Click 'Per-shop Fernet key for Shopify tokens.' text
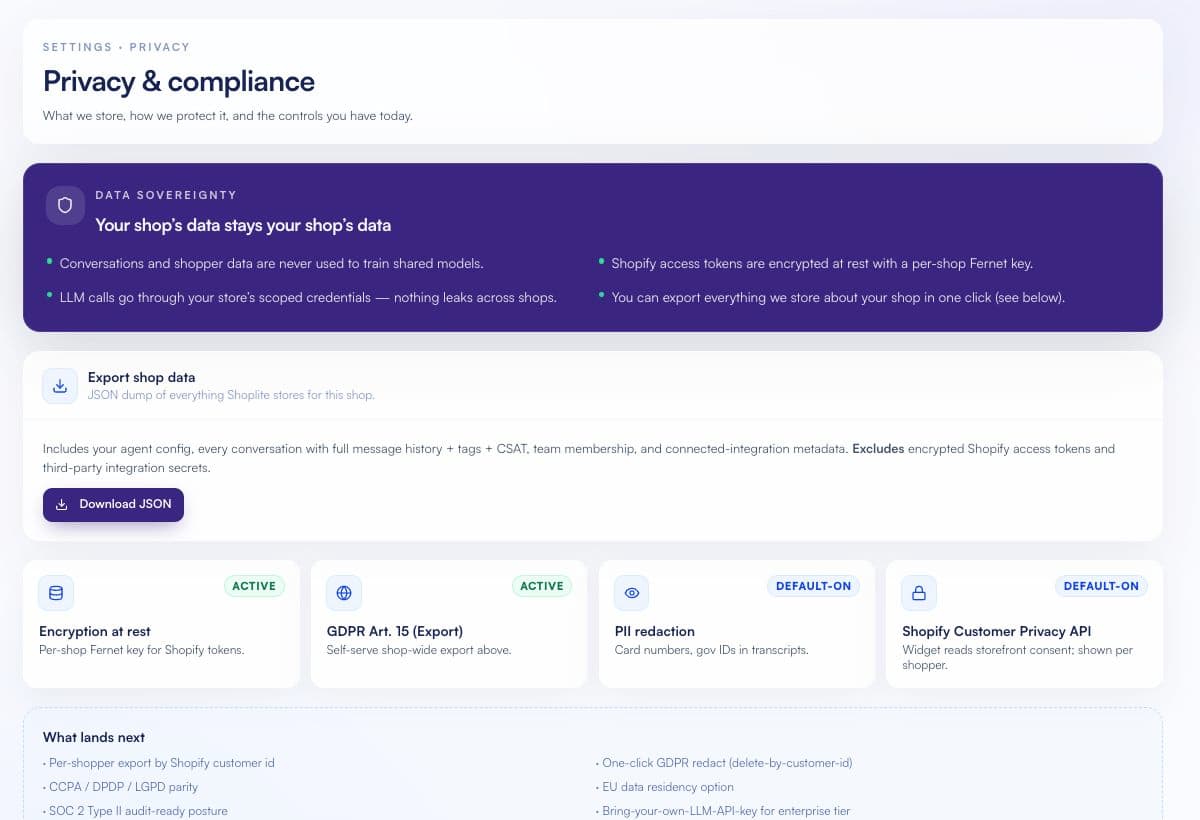 pos(141,650)
